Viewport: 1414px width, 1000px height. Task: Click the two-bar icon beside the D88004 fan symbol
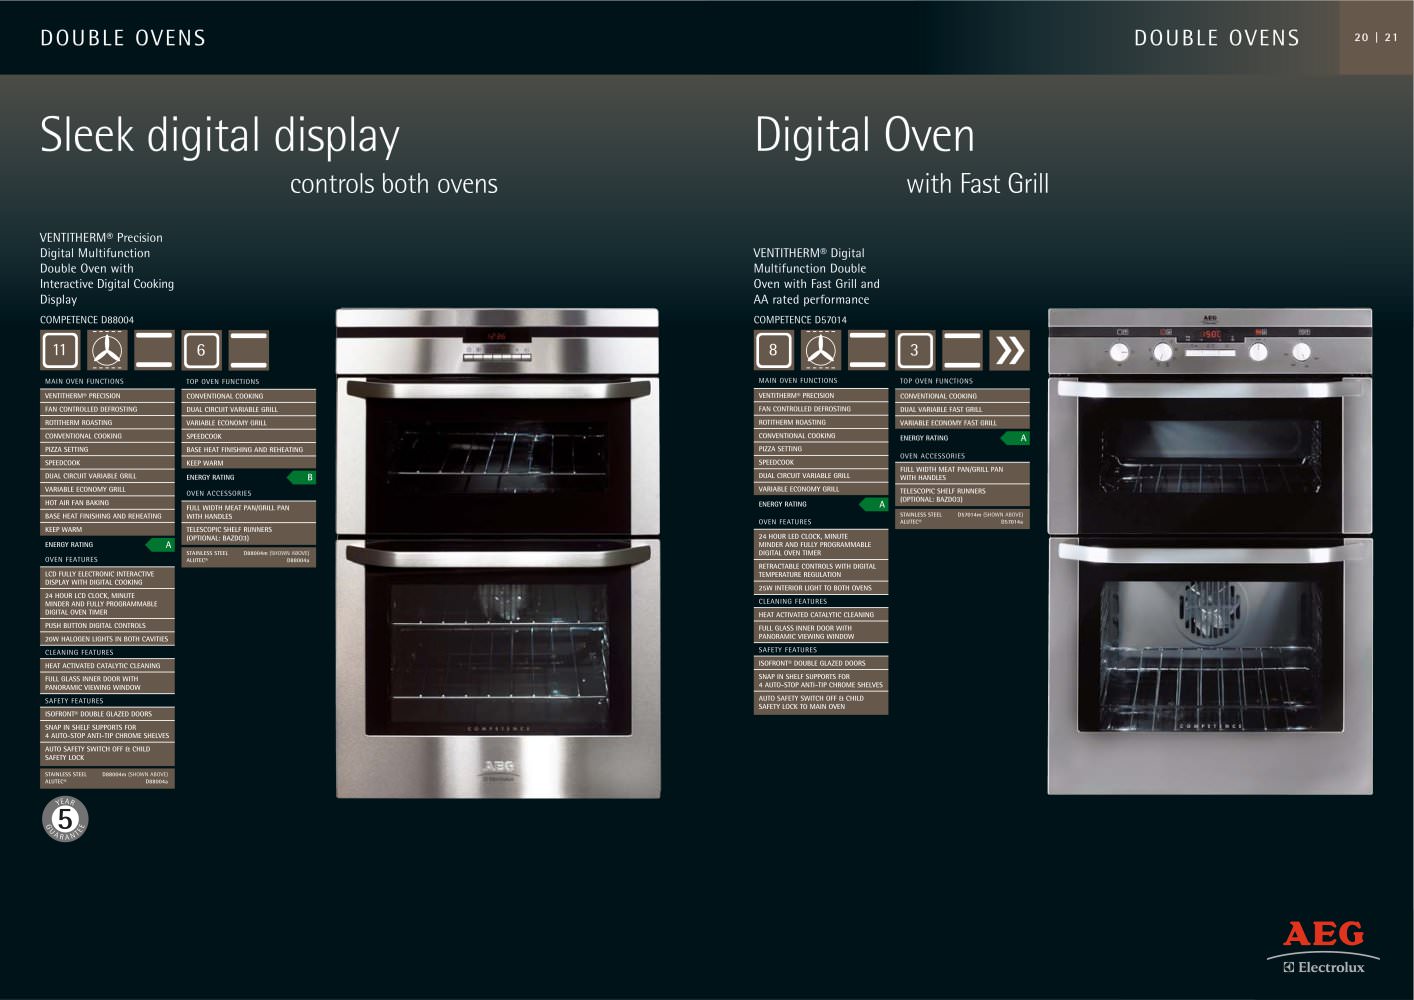click(154, 350)
